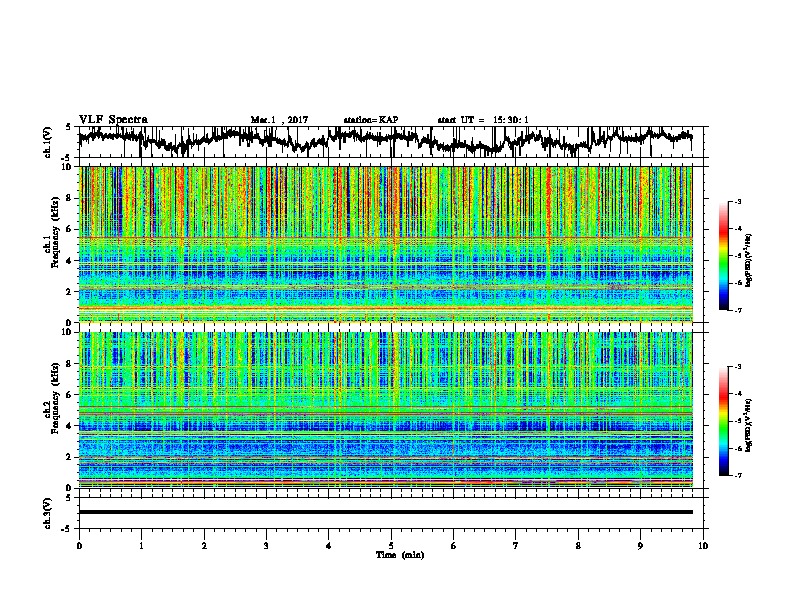Click time axis tick label "7"
792x612 pixels.
click(x=516, y=546)
